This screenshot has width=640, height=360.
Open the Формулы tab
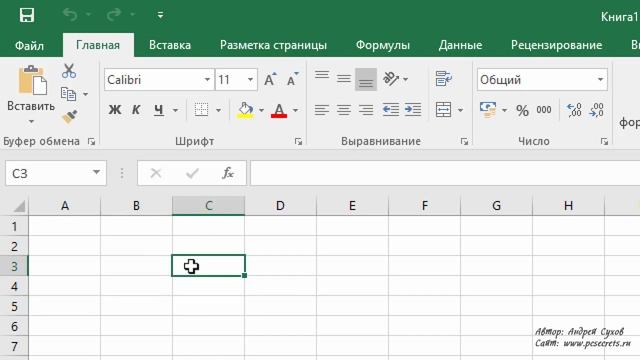coord(382,45)
